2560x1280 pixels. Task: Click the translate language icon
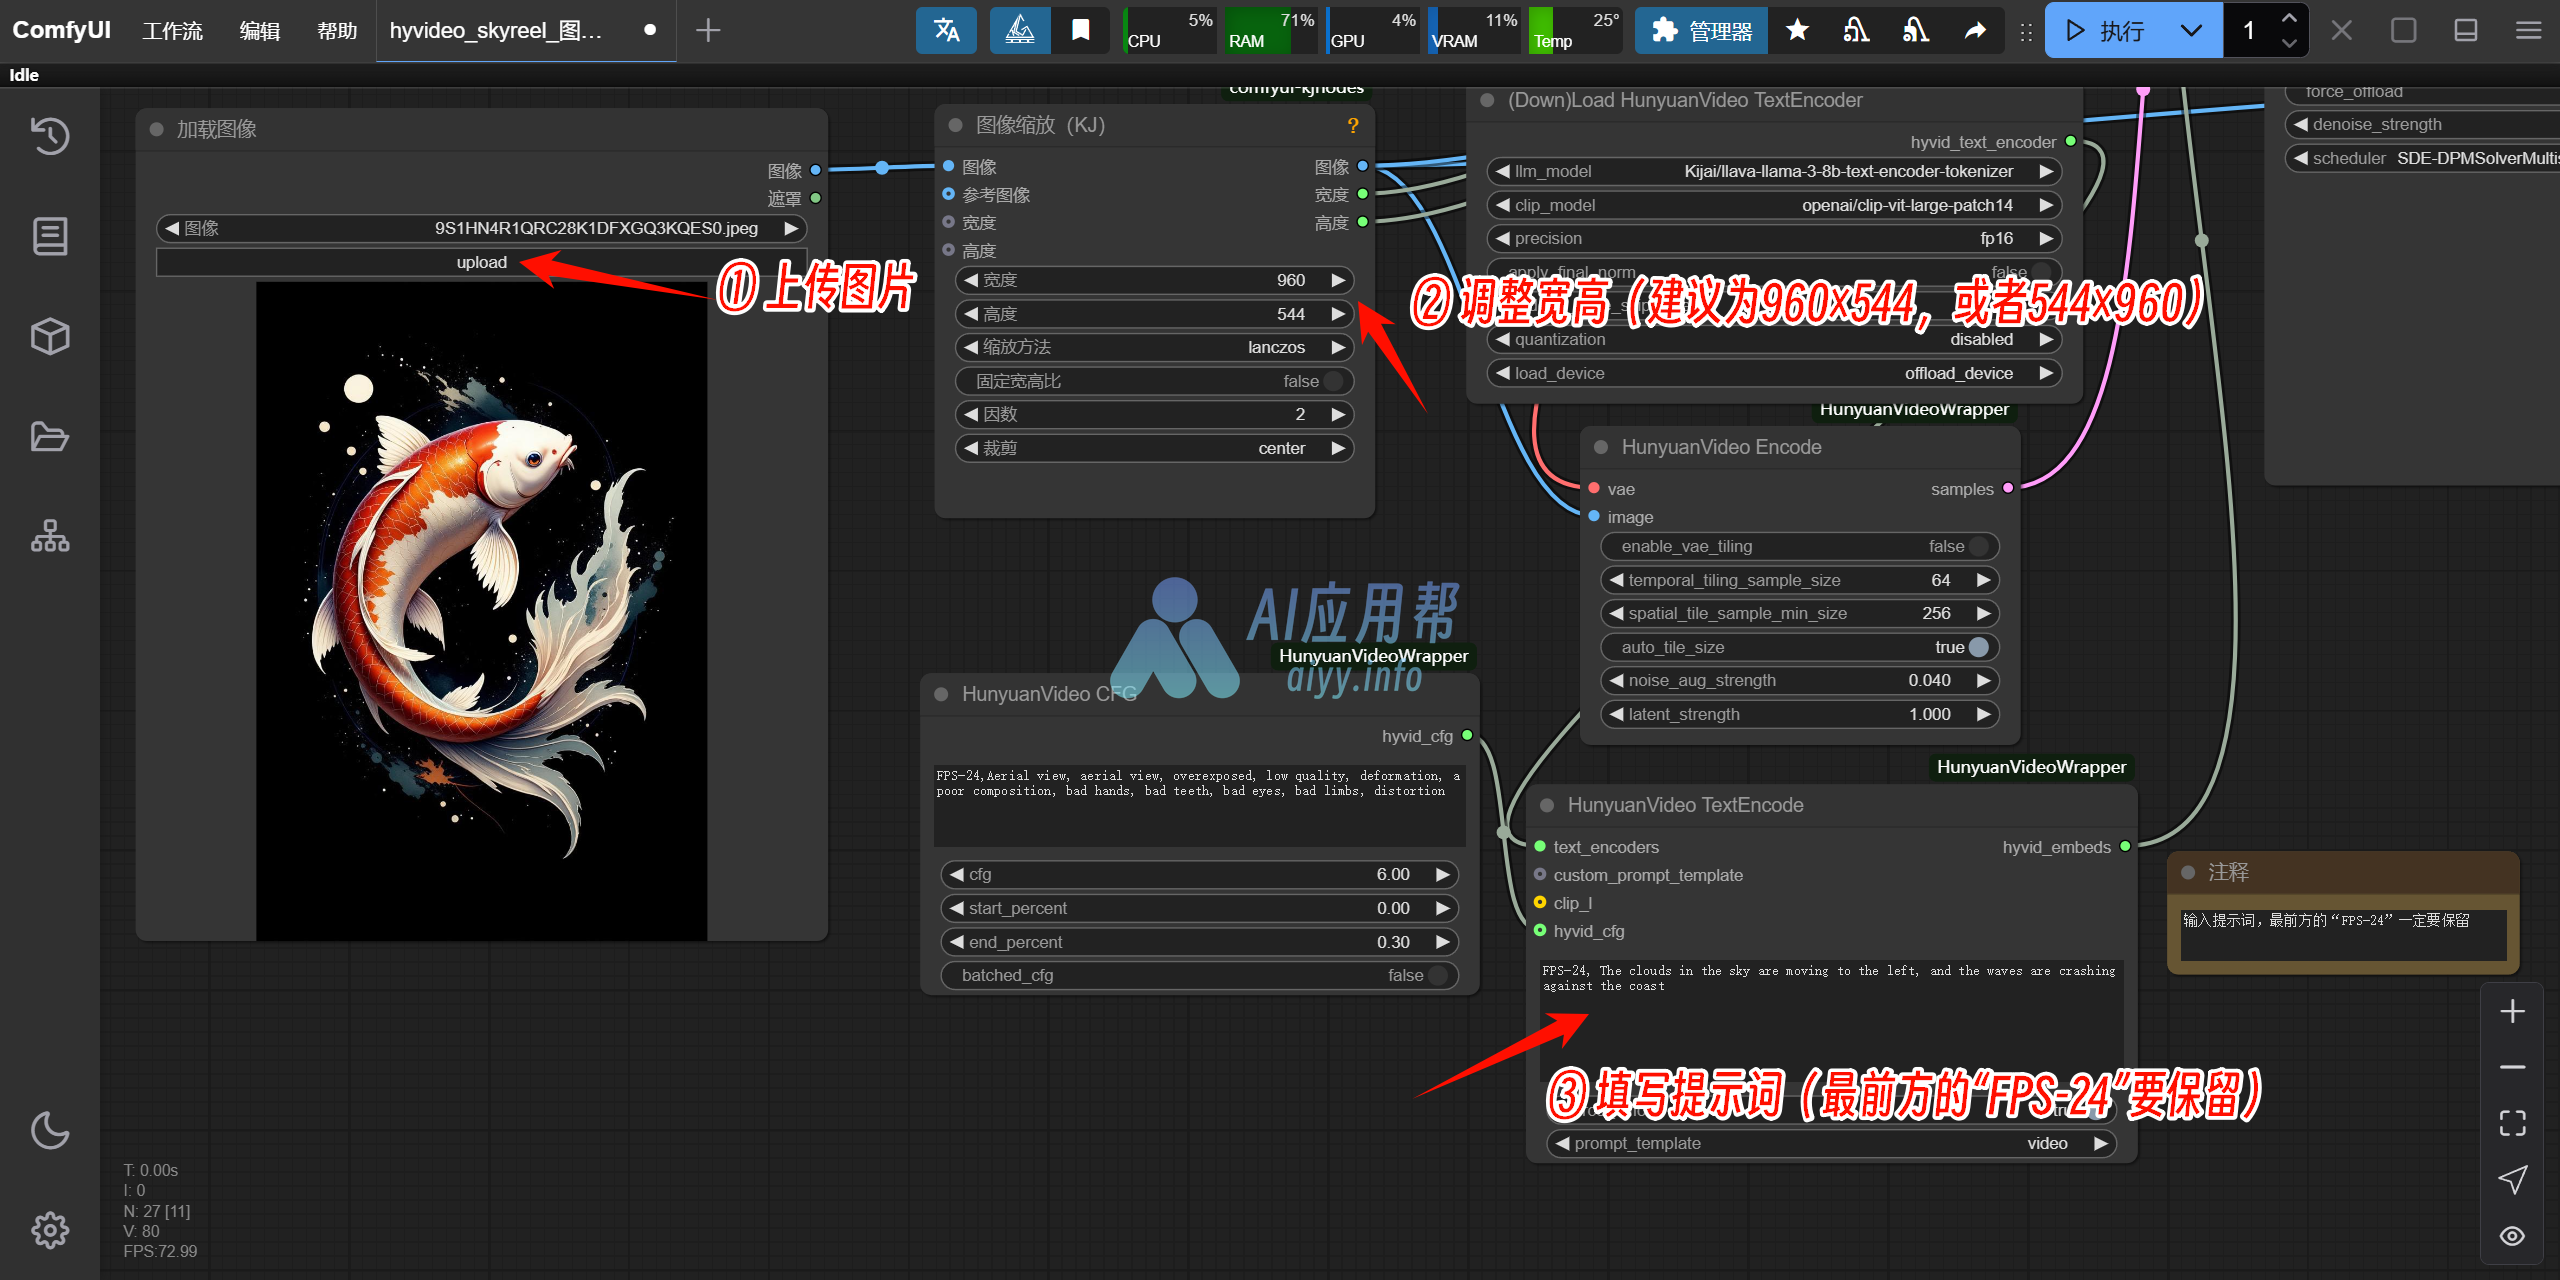click(x=946, y=30)
